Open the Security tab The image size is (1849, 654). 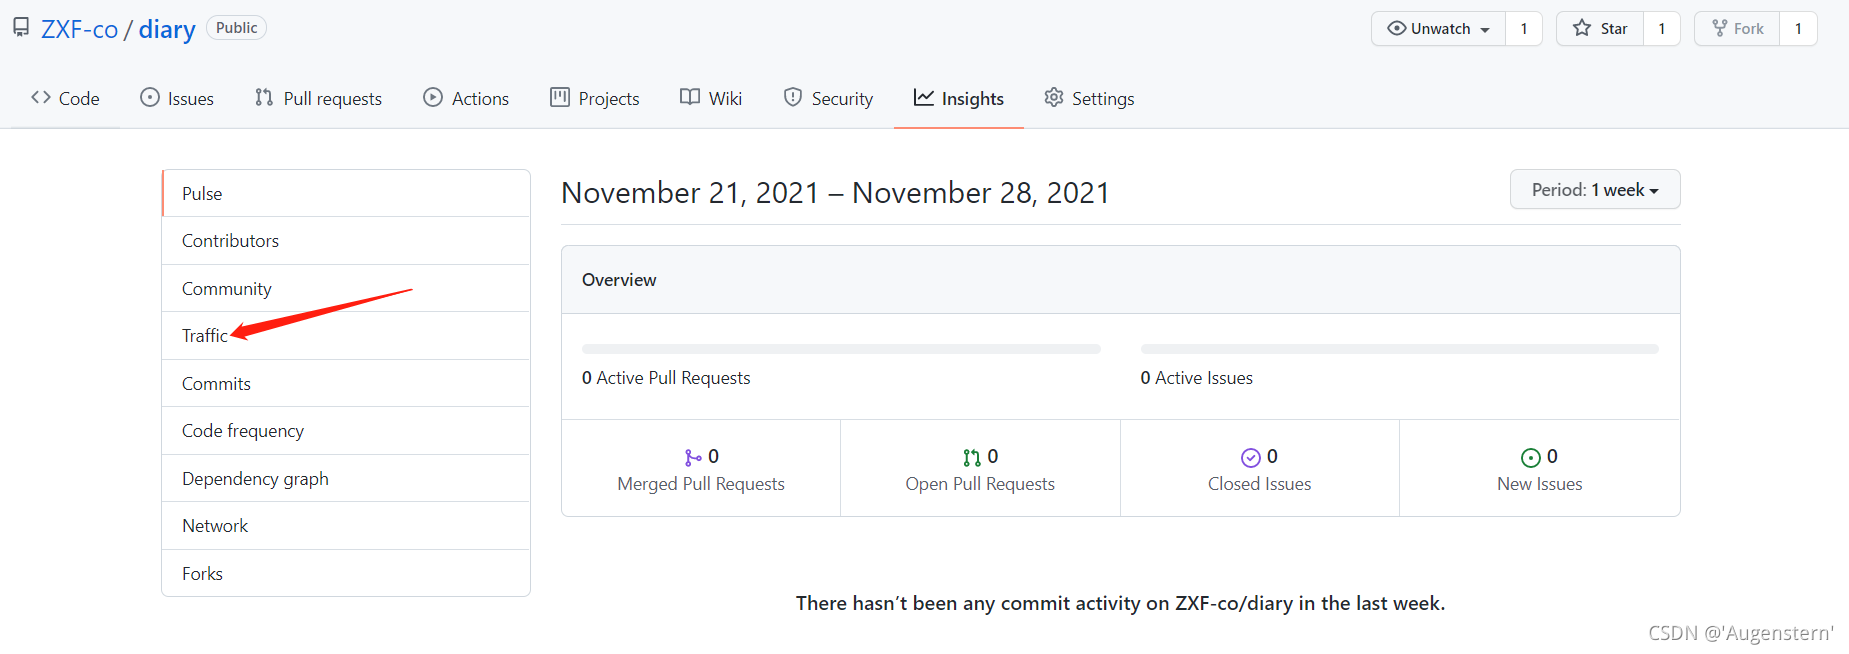click(828, 98)
